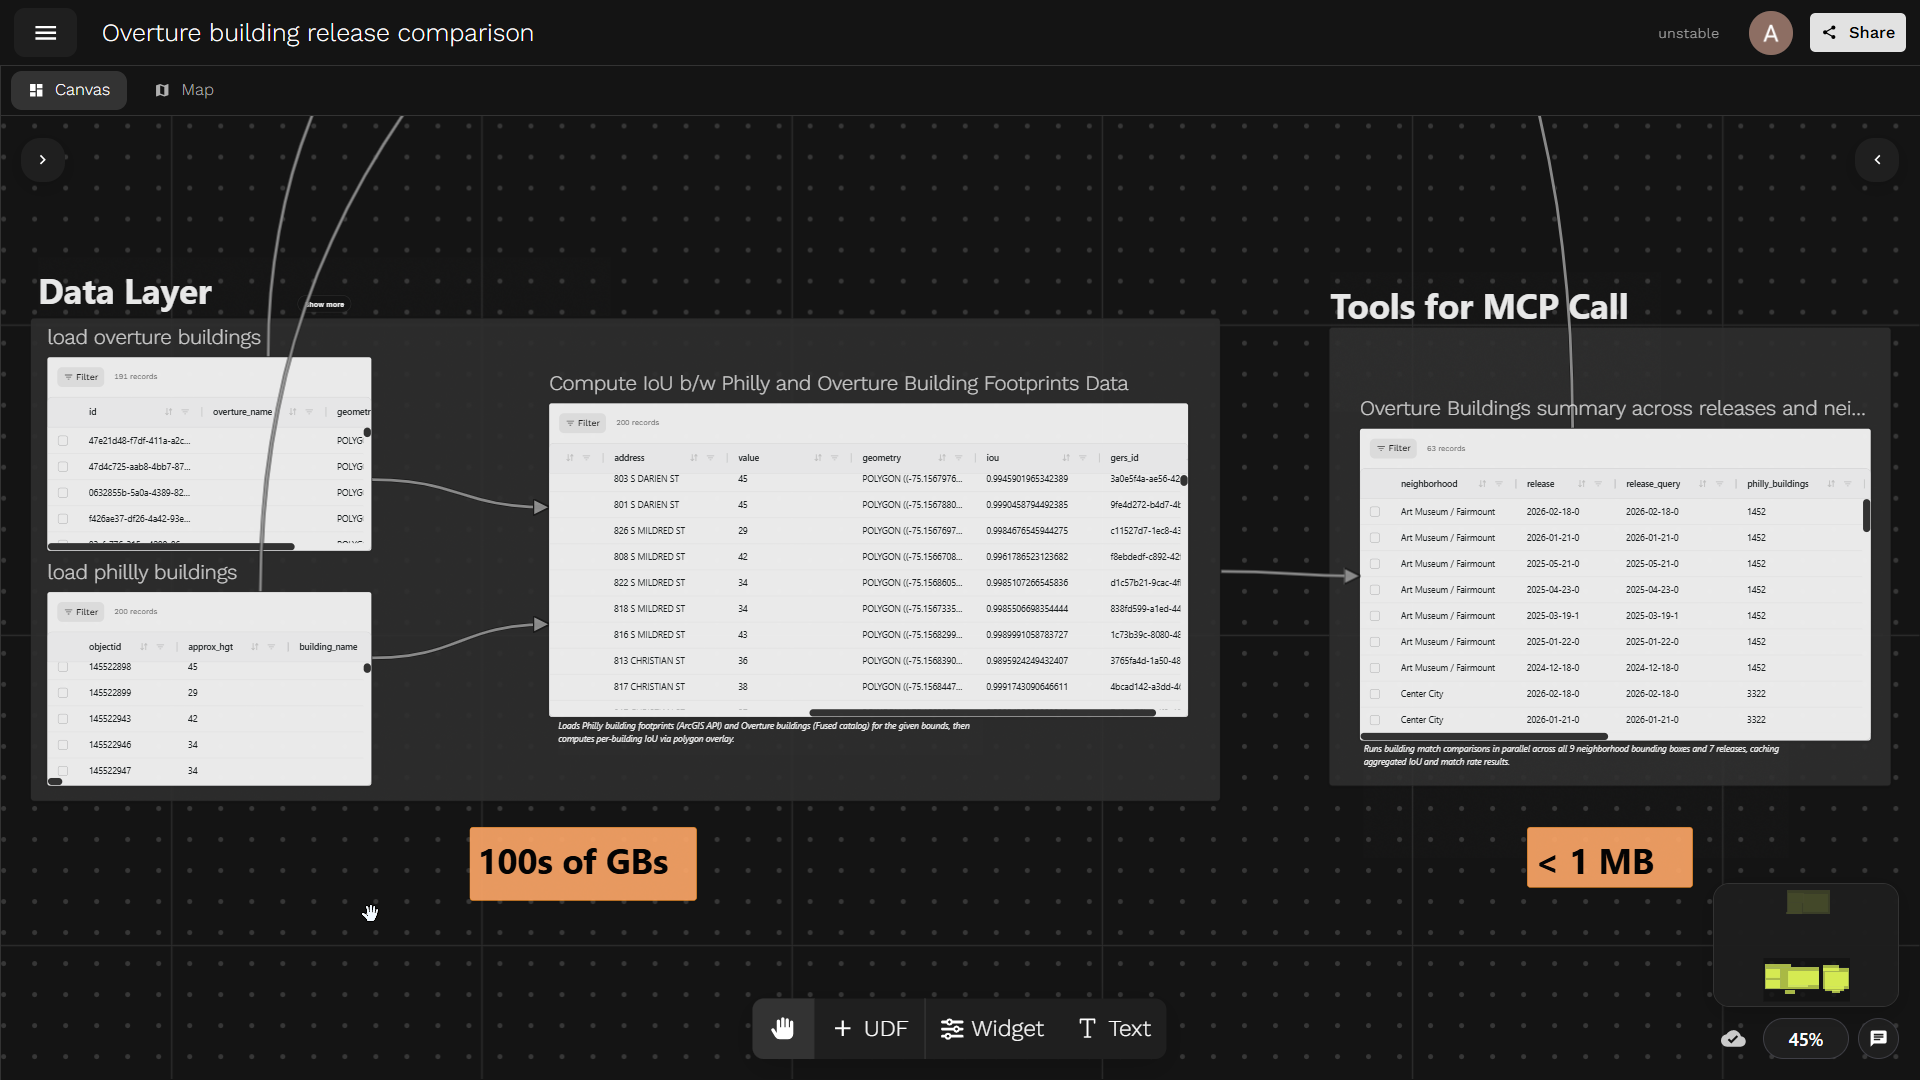Viewport: 1920px width, 1080px height.
Task: Sort the value column in IoU table
Action: [x=817, y=458]
